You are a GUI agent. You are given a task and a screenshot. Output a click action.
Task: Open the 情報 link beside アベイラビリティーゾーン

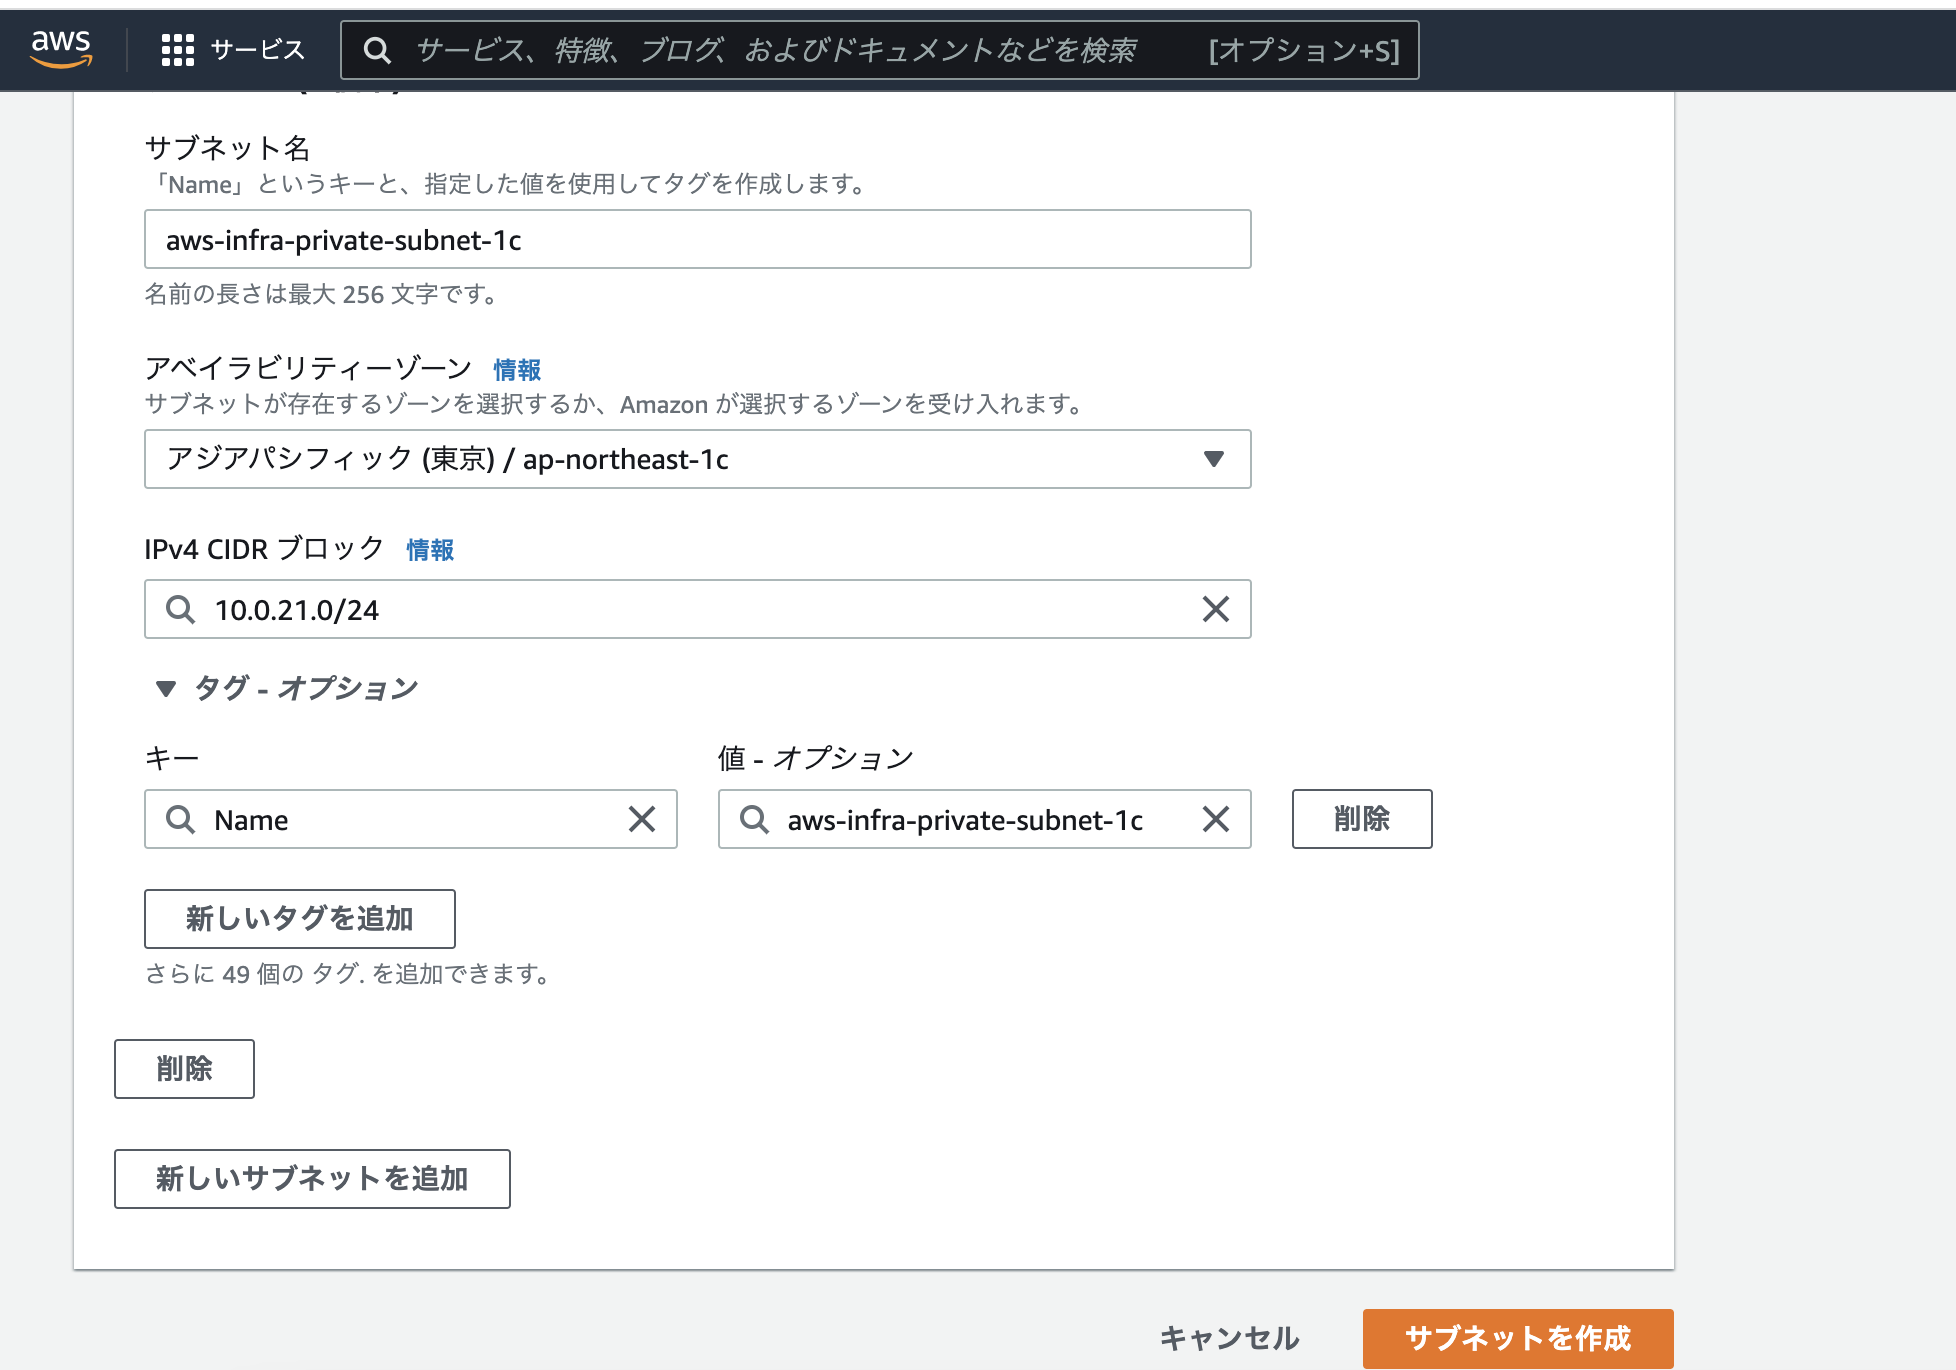pos(515,369)
